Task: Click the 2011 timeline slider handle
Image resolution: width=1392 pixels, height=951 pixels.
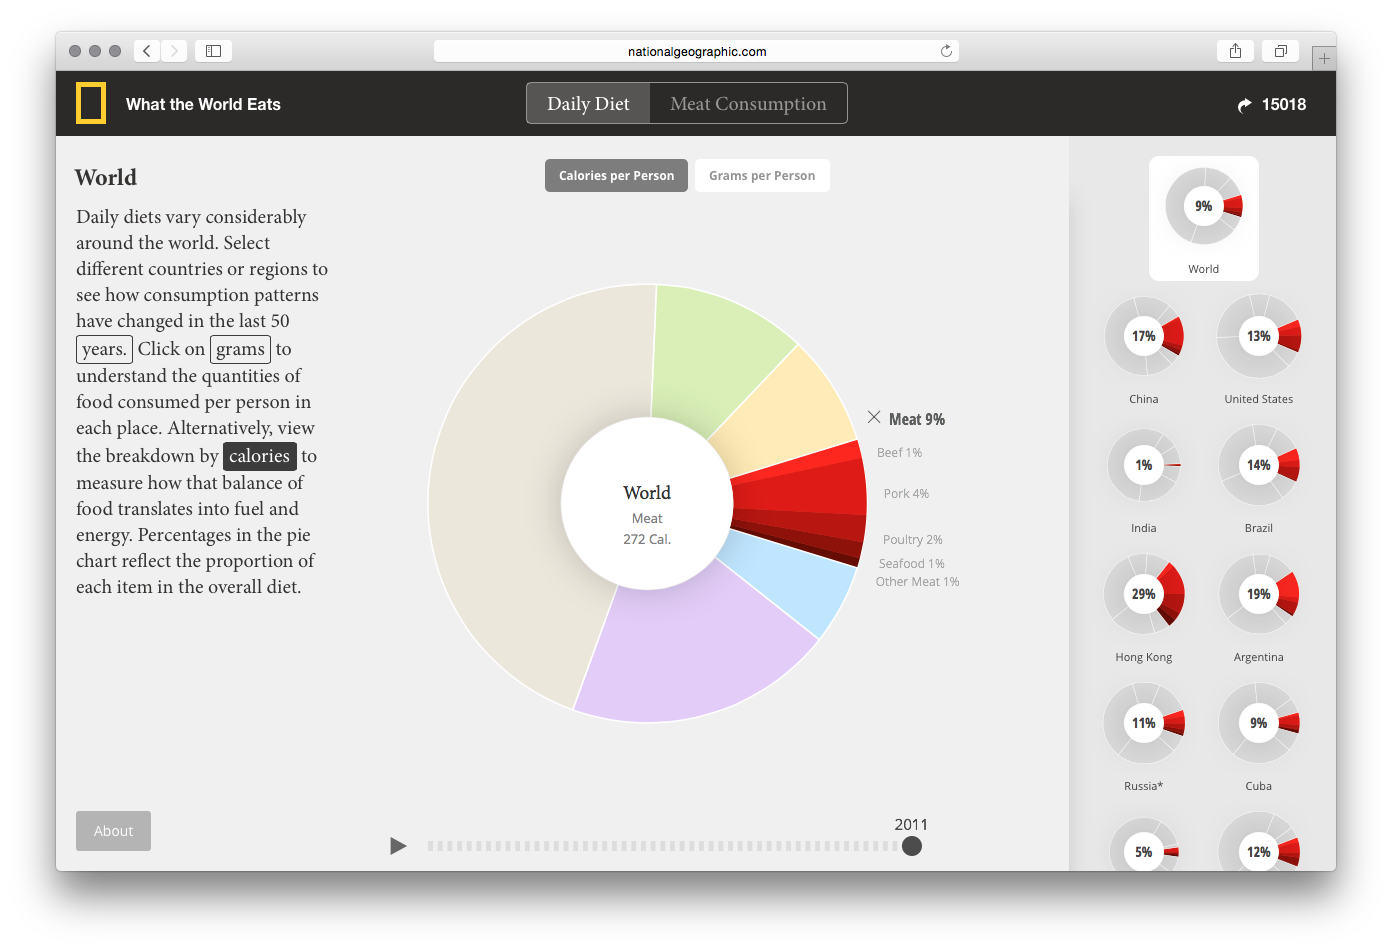Action: [911, 846]
